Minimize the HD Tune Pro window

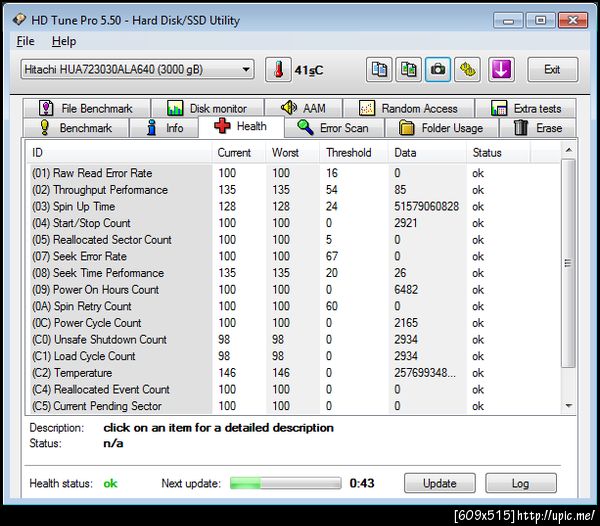pyautogui.click(x=508, y=20)
